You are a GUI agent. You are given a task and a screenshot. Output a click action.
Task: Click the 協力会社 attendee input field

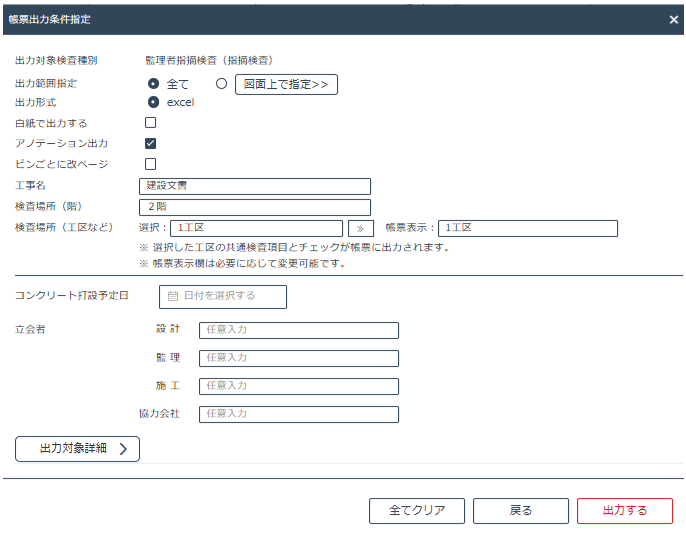(x=298, y=414)
